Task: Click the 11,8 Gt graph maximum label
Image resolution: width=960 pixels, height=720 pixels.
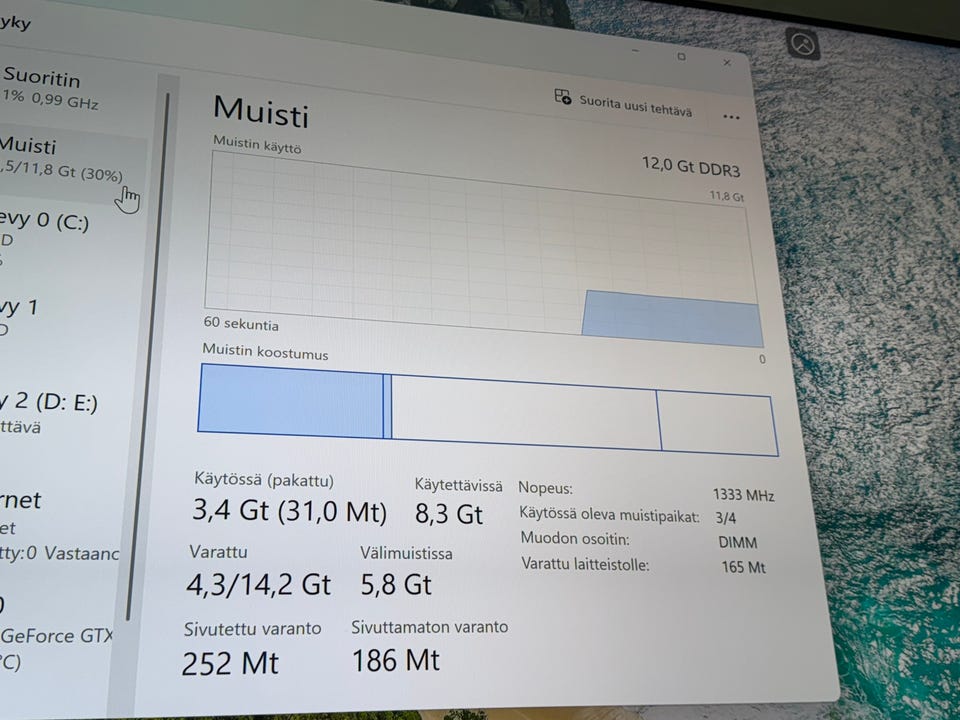Action: 727,196
